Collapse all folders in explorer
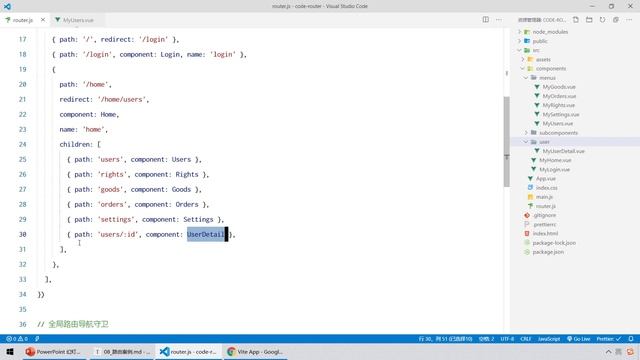Screen dimensions: 640x360 tap(616, 20)
